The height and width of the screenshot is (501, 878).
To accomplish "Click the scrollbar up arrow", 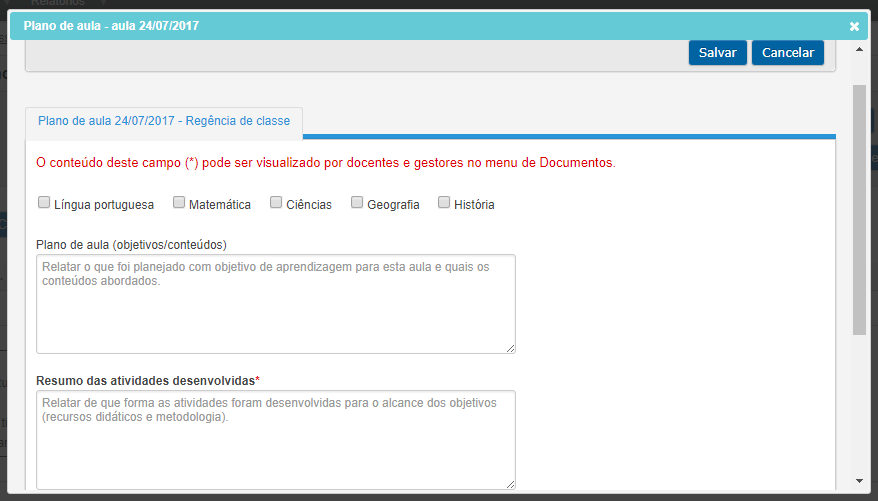I will pos(859,49).
